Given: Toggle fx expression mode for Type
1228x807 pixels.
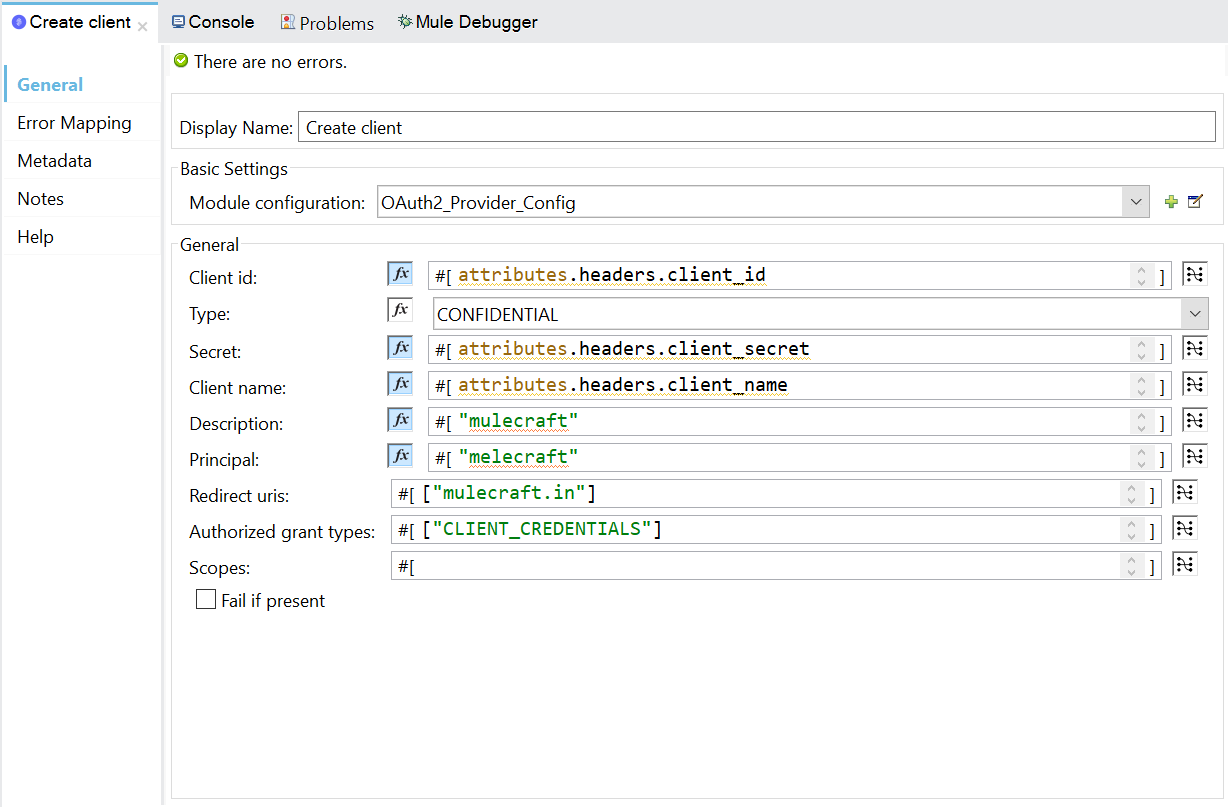Looking at the screenshot, I should pos(400,311).
